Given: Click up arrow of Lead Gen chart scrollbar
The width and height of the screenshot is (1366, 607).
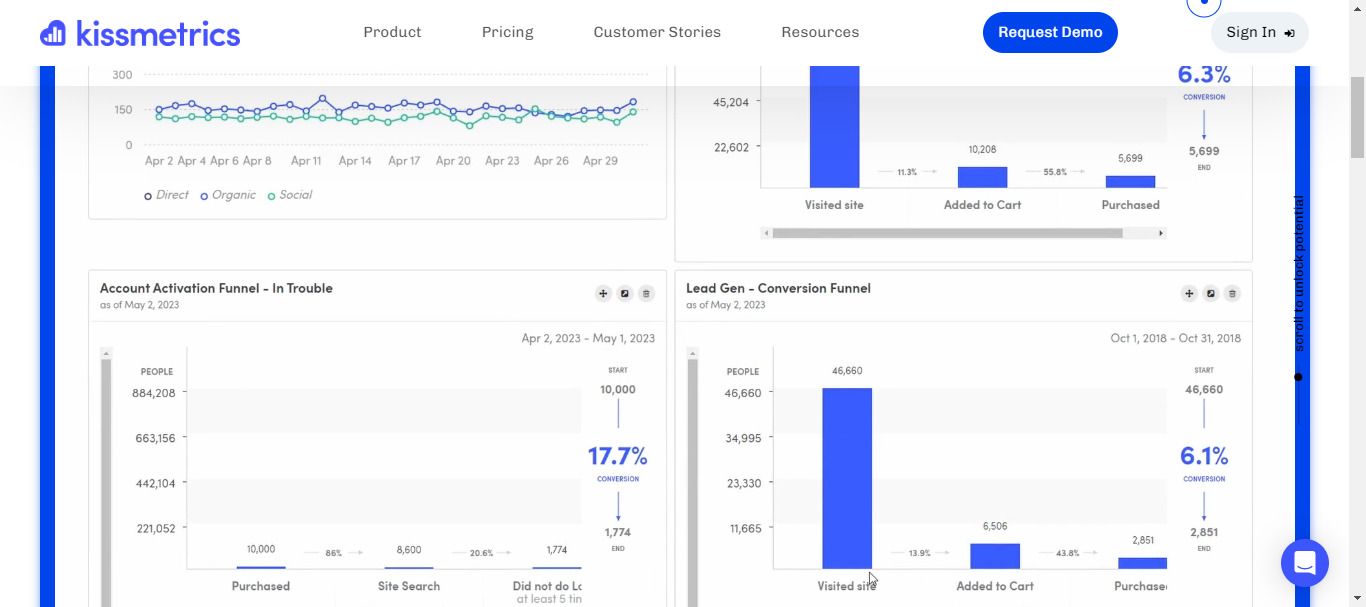Looking at the screenshot, I should pyautogui.click(x=693, y=353).
